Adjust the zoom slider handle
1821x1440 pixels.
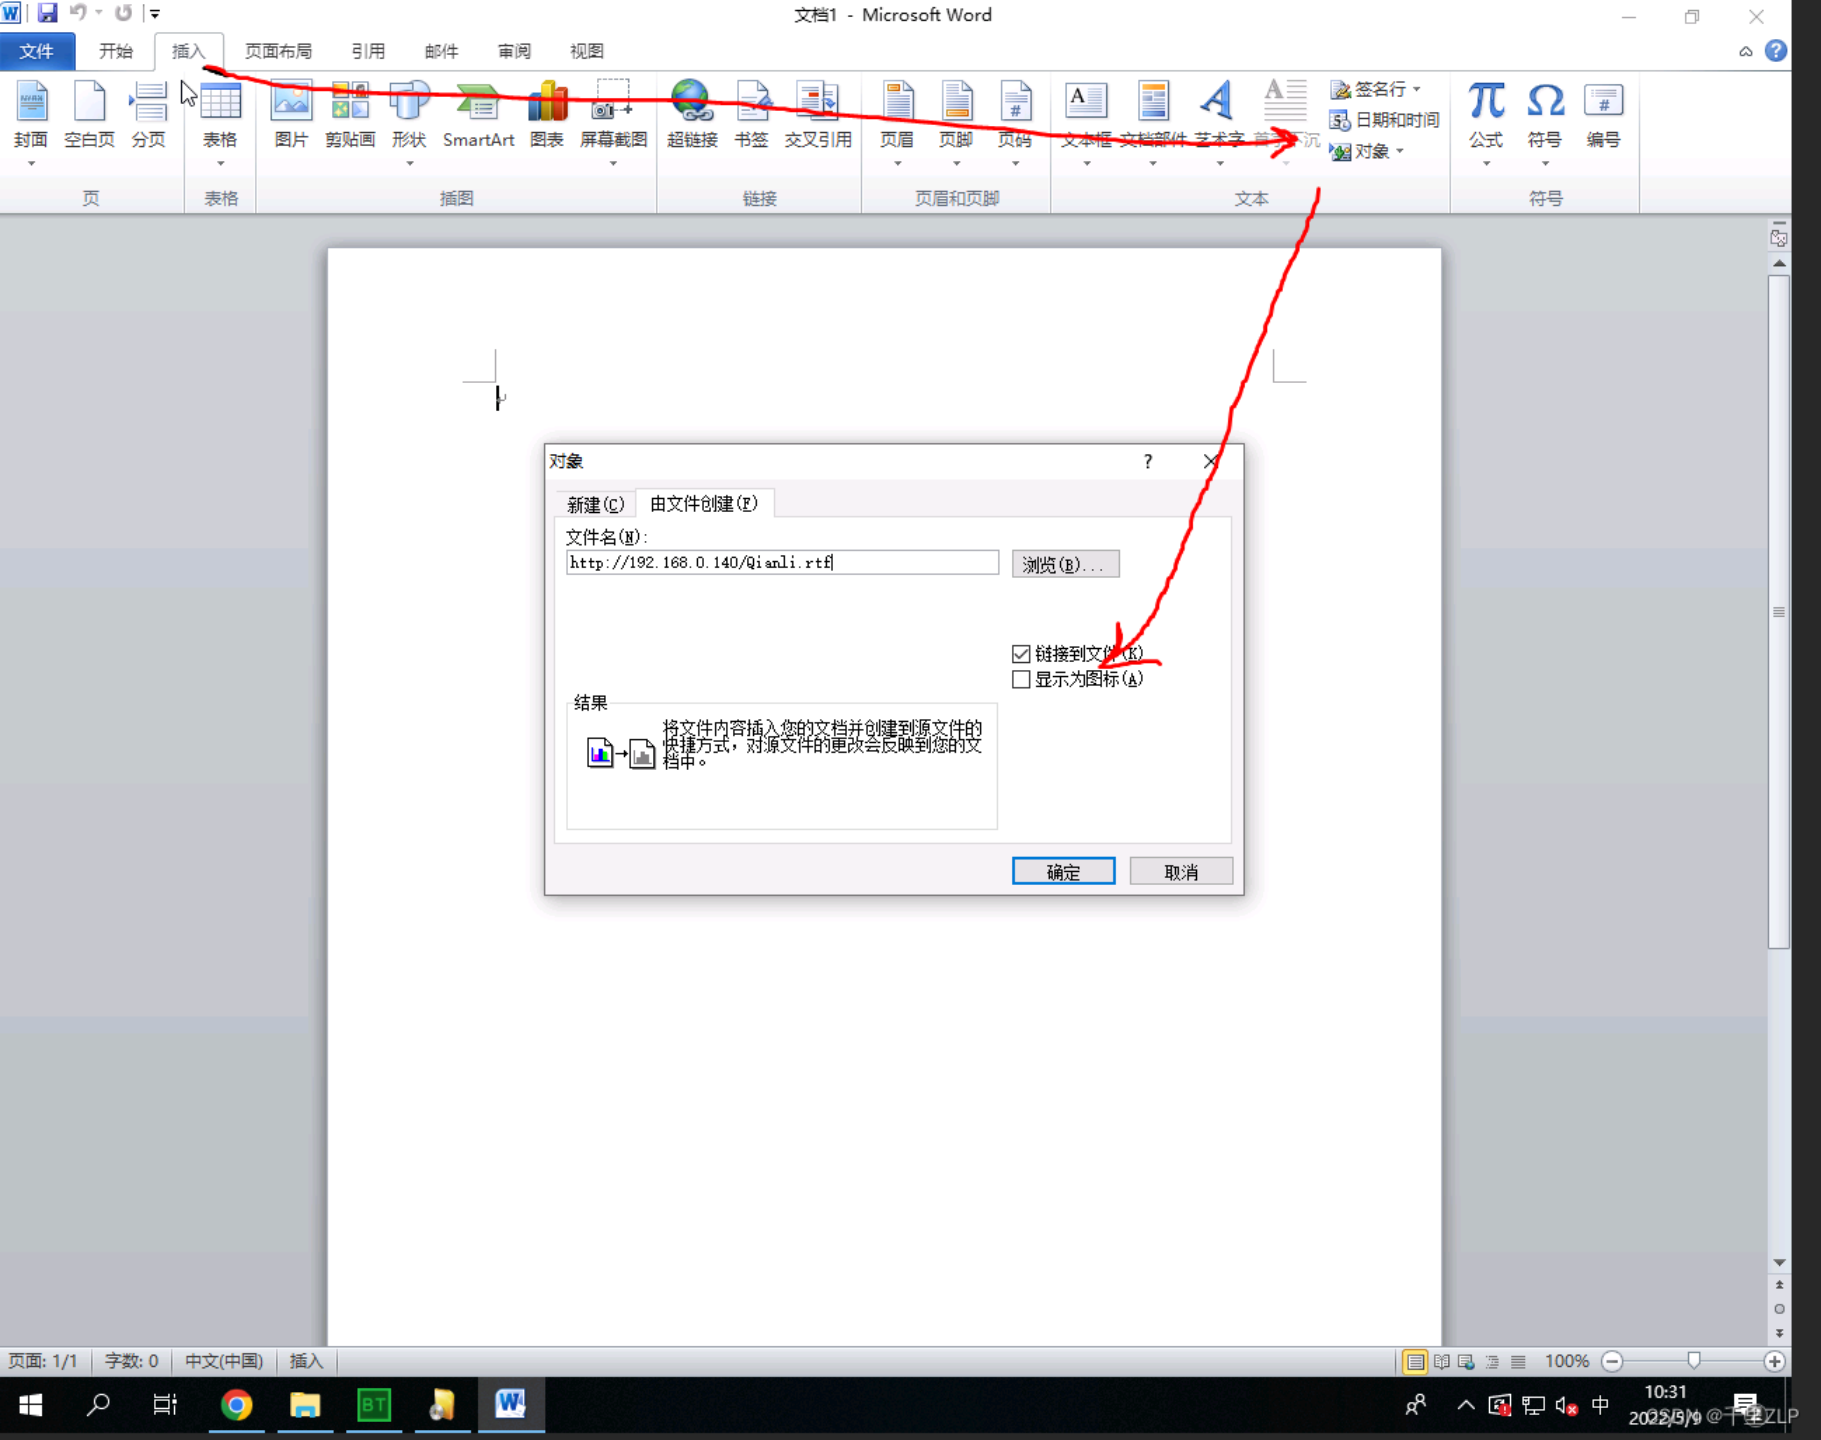(1694, 1361)
